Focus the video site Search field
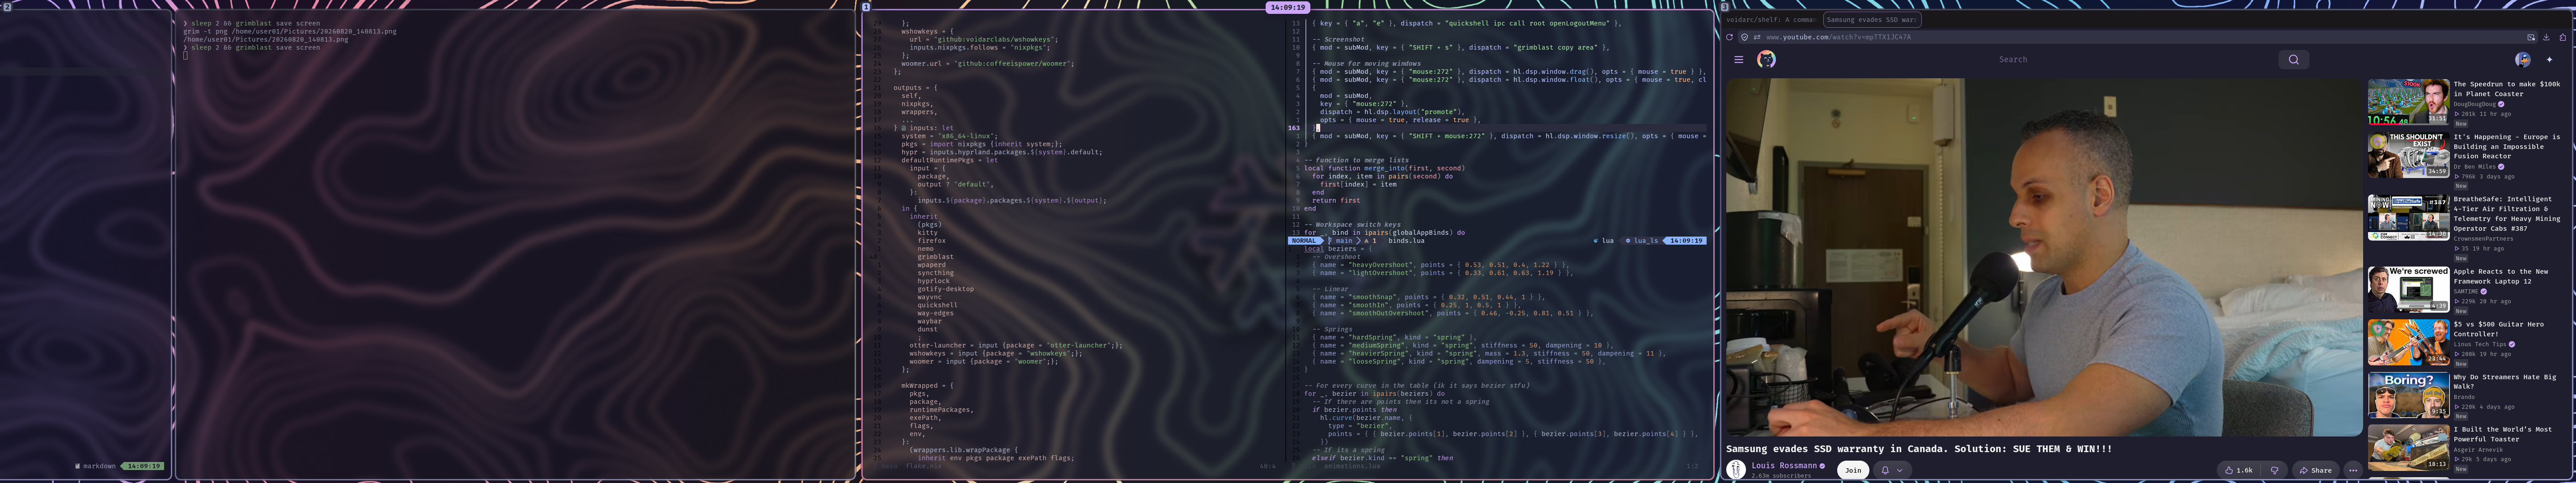Screen dimensions: 2576x483 click(x=2013, y=59)
